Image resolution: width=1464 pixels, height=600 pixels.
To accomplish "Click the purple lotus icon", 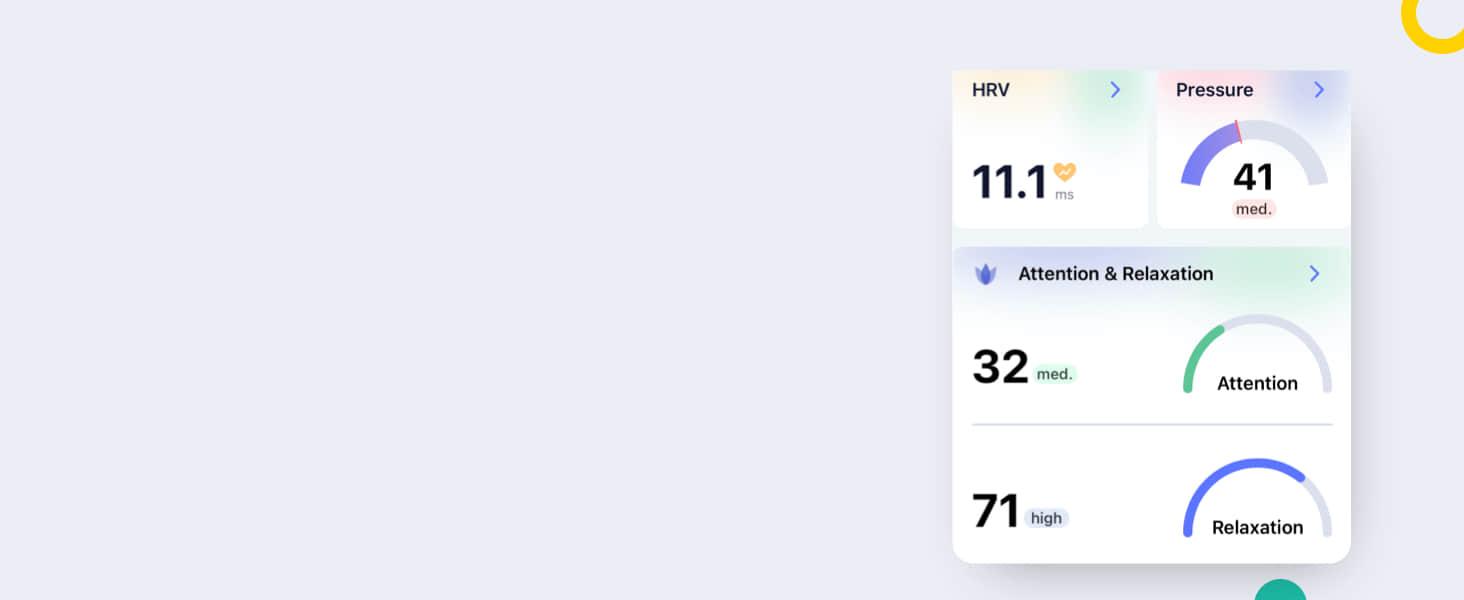I will point(986,274).
